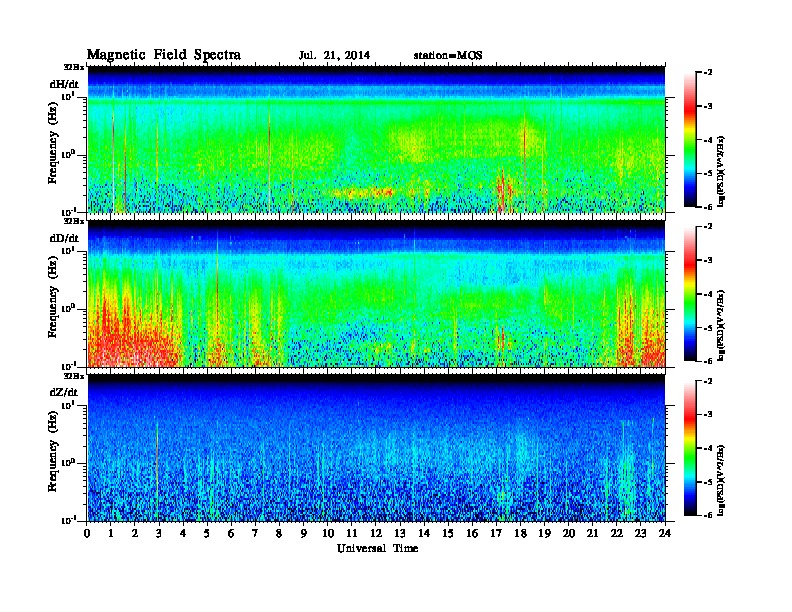
Task: Click the 'Universal Time' axis label
Action: tap(377, 548)
